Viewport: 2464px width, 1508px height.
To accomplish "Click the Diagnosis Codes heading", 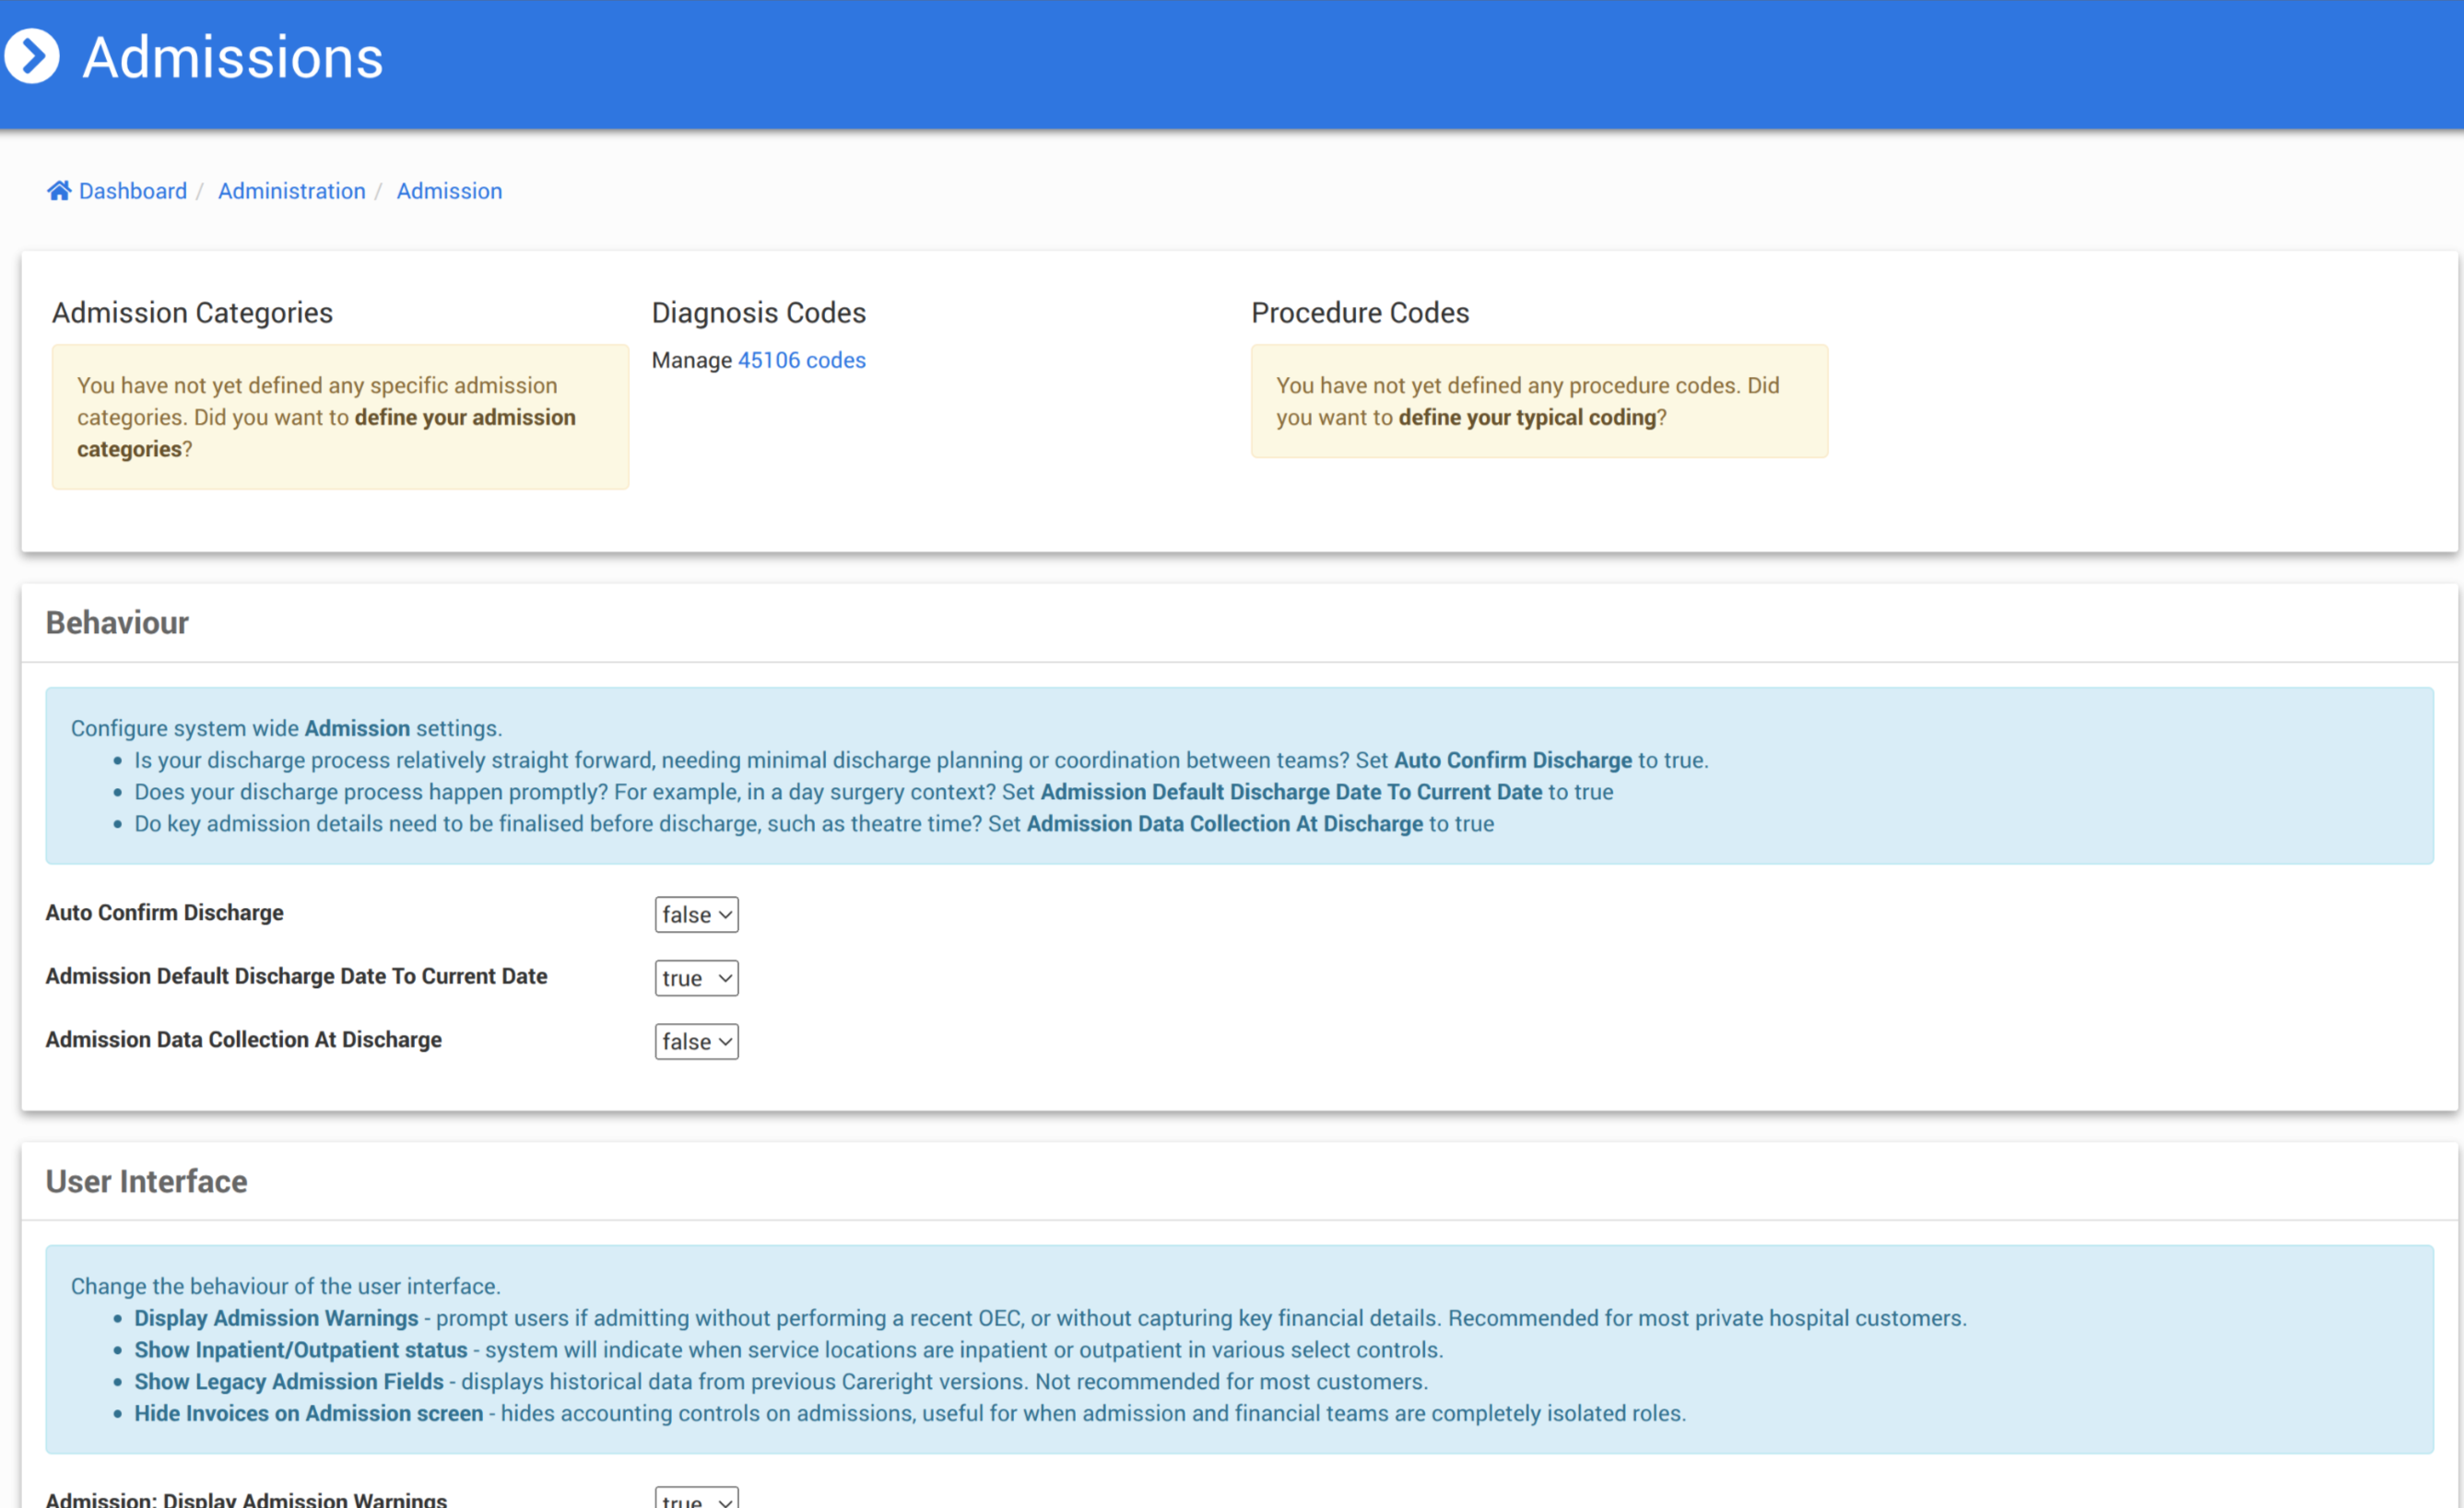I will click(758, 313).
